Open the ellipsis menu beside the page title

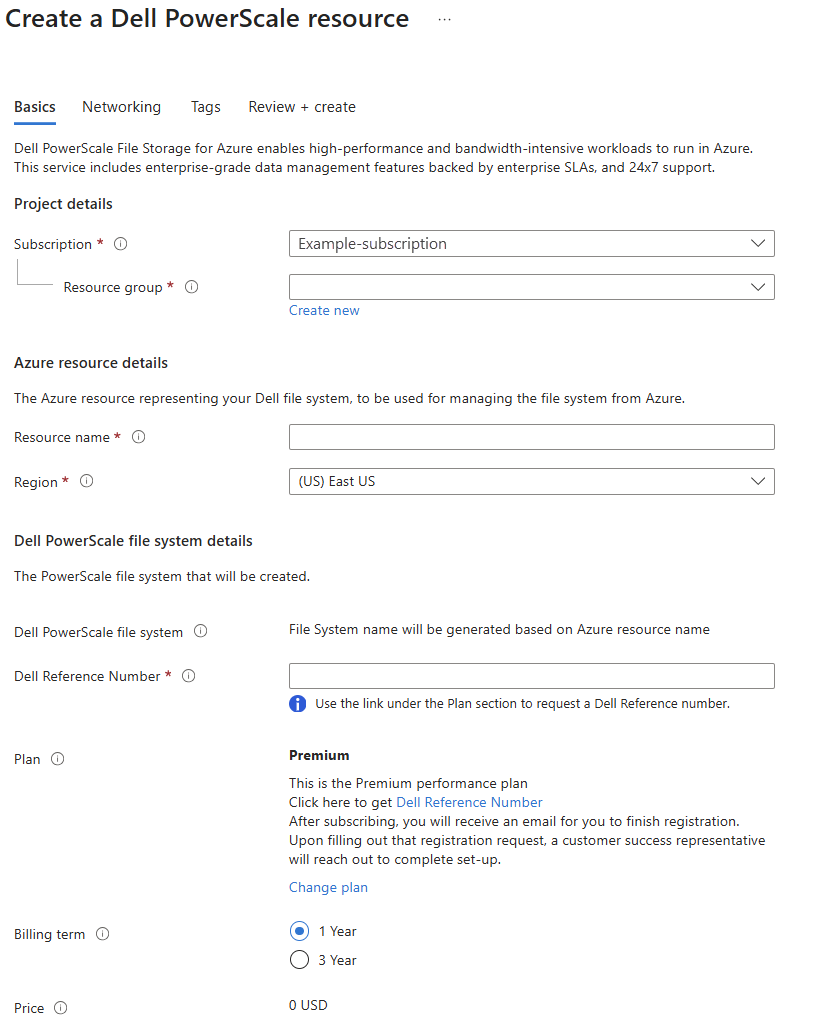tap(443, 18)
